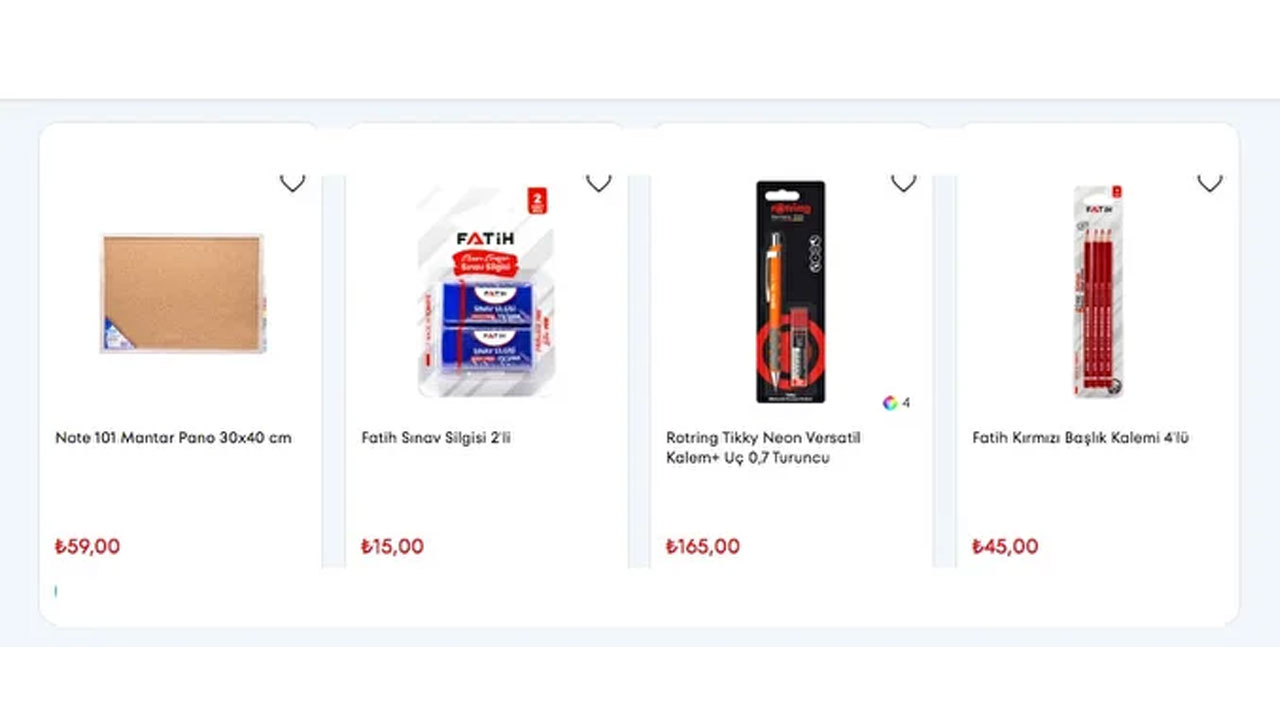This screenshot has width=1280, height=720.
Task: Open Rotring Tikky Neon Versatil Kalem title
Action: 763,448
